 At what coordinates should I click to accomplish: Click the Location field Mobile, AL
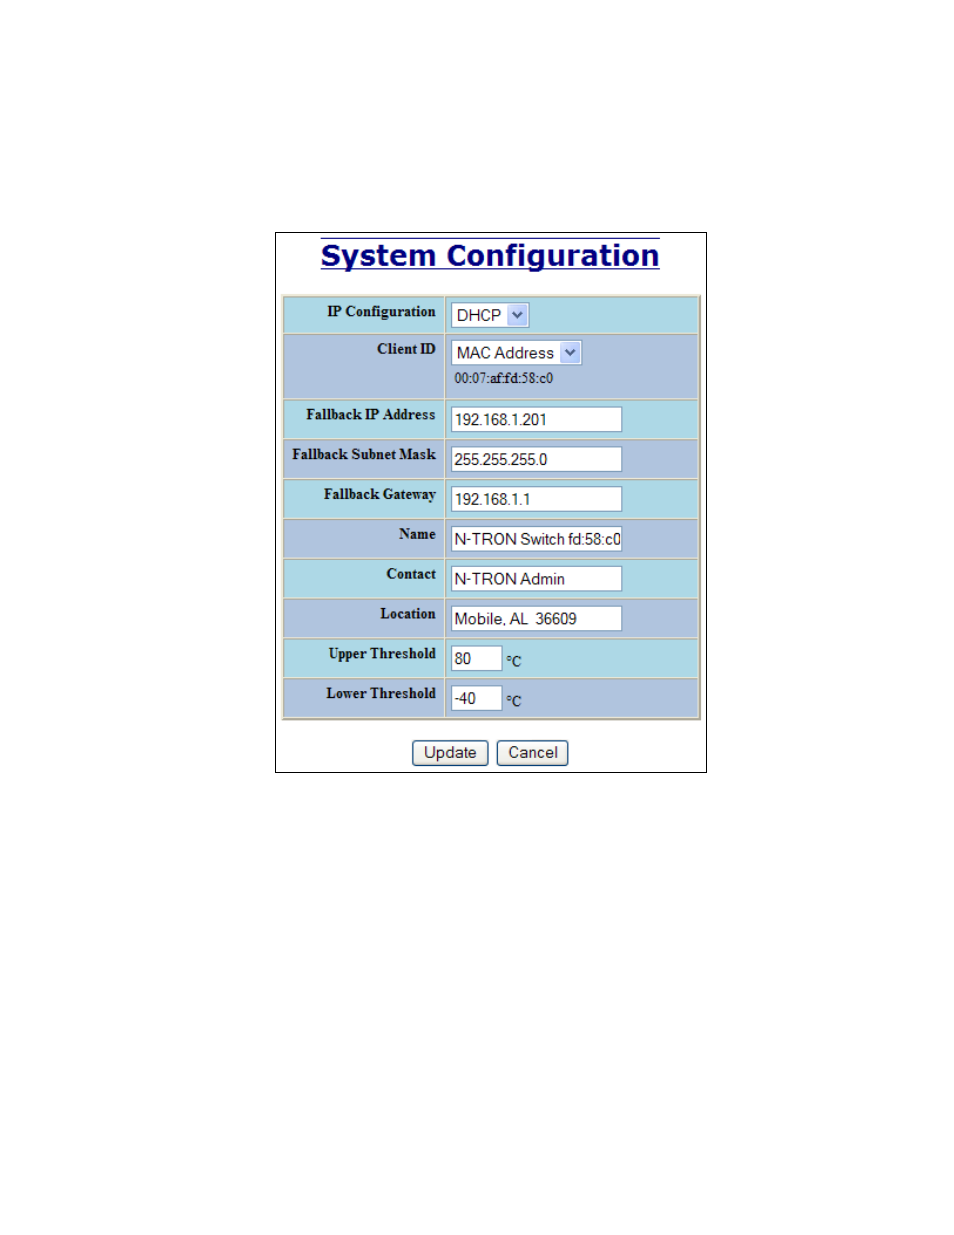click(x=536, y=619)
